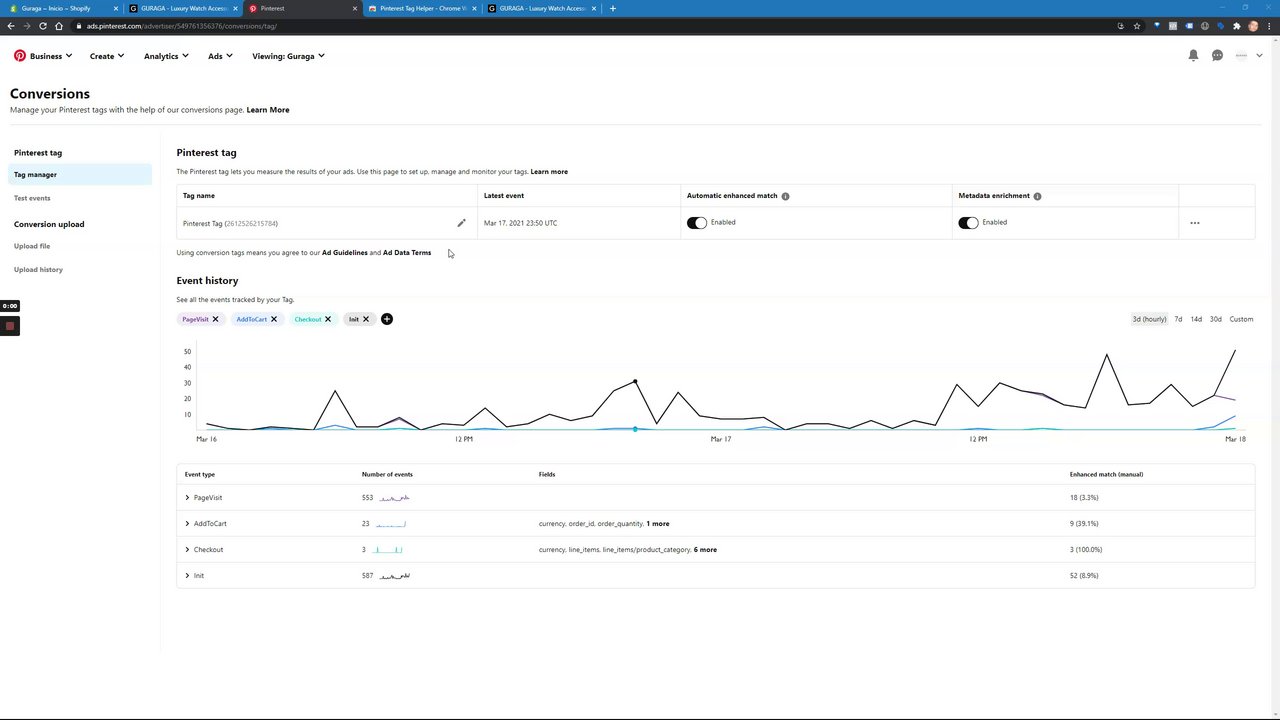The image size is (1280, 720).
Task: Remove the PageVisit filter chip
Action: tap(215, 319)
